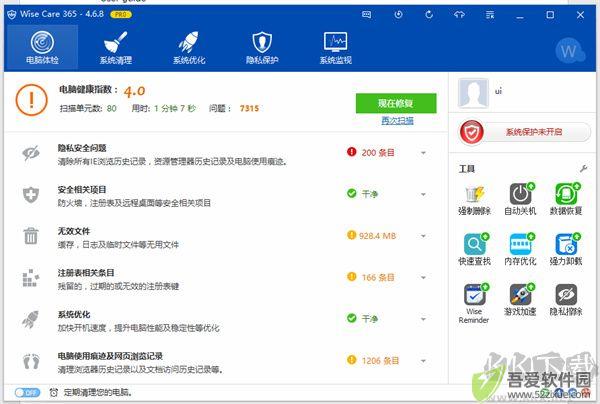Click the 无效文件 title text
The height and width of the screenshot is (404, 600).
(74, 231)
